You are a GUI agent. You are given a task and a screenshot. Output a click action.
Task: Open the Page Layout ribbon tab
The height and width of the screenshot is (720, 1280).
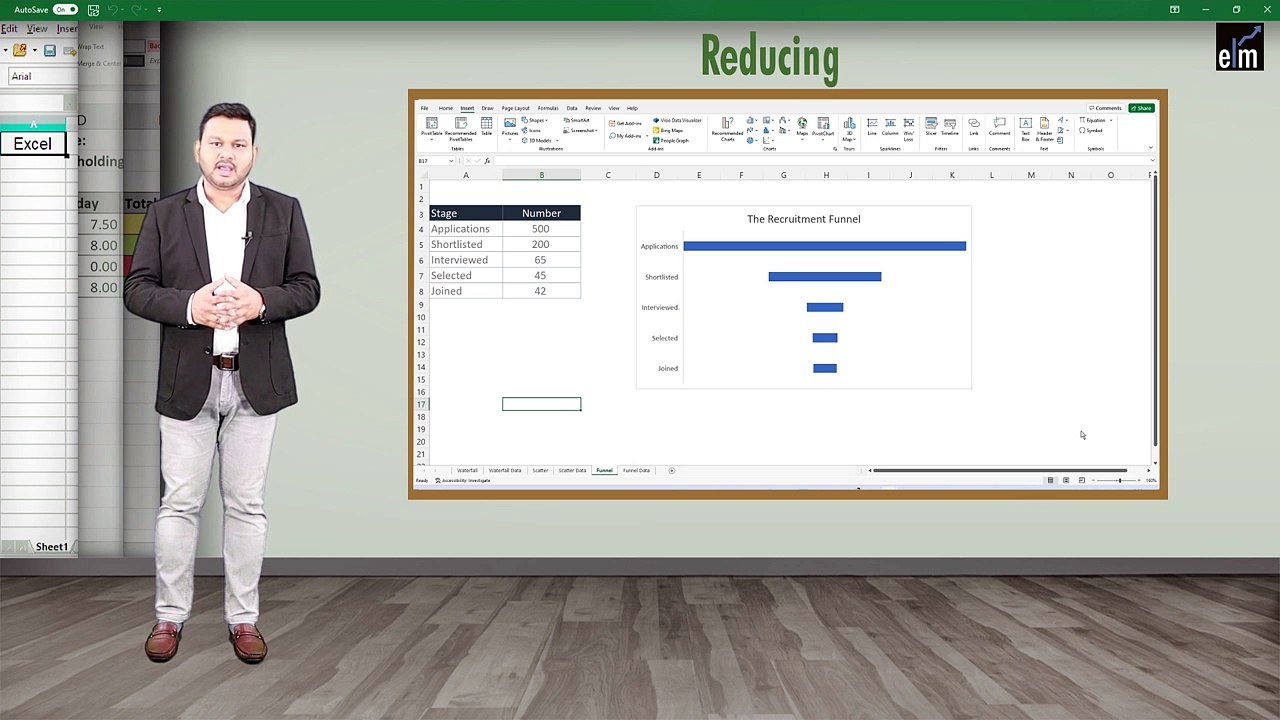pyautogui.click(x=516, y=108)
